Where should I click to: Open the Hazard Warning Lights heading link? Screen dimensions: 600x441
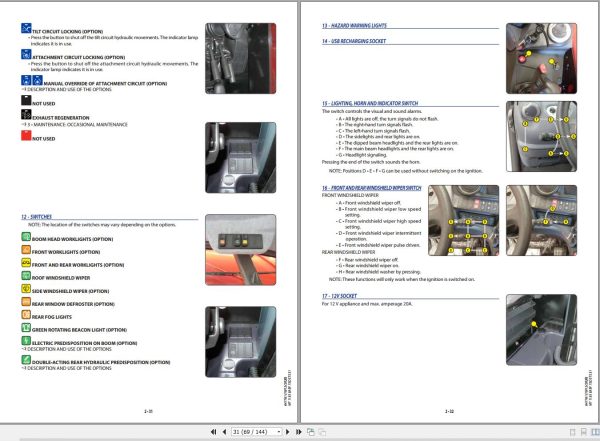(x=354, y=26)
